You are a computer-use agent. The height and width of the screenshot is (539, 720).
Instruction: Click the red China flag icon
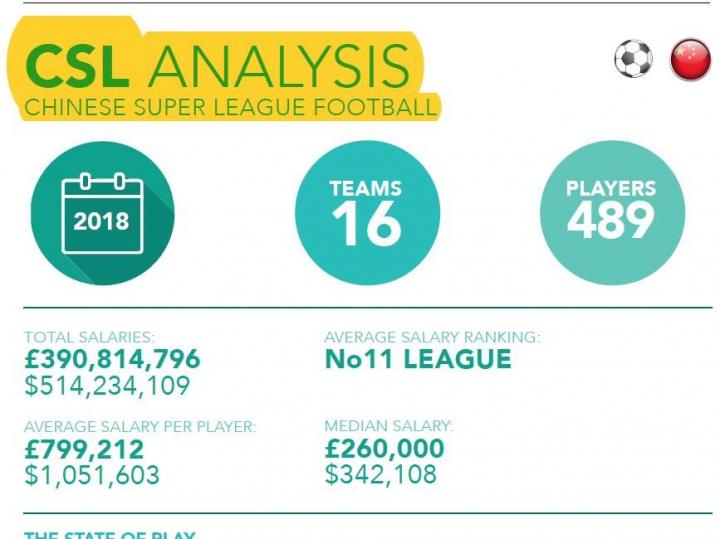click(690, 60)
